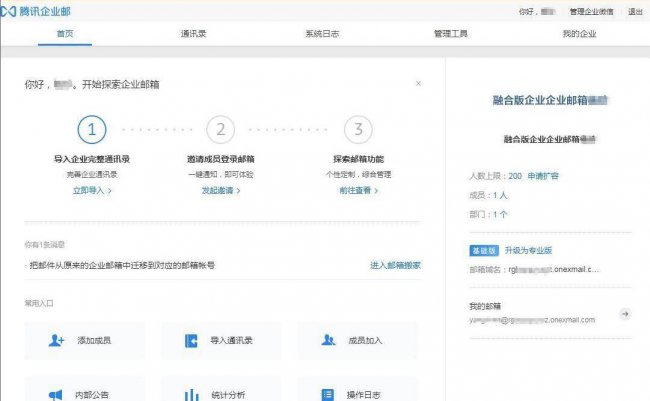Click the 导入通讯录 import icon
The width and height of the screenshot is (650, 401).
coord(191,340)
